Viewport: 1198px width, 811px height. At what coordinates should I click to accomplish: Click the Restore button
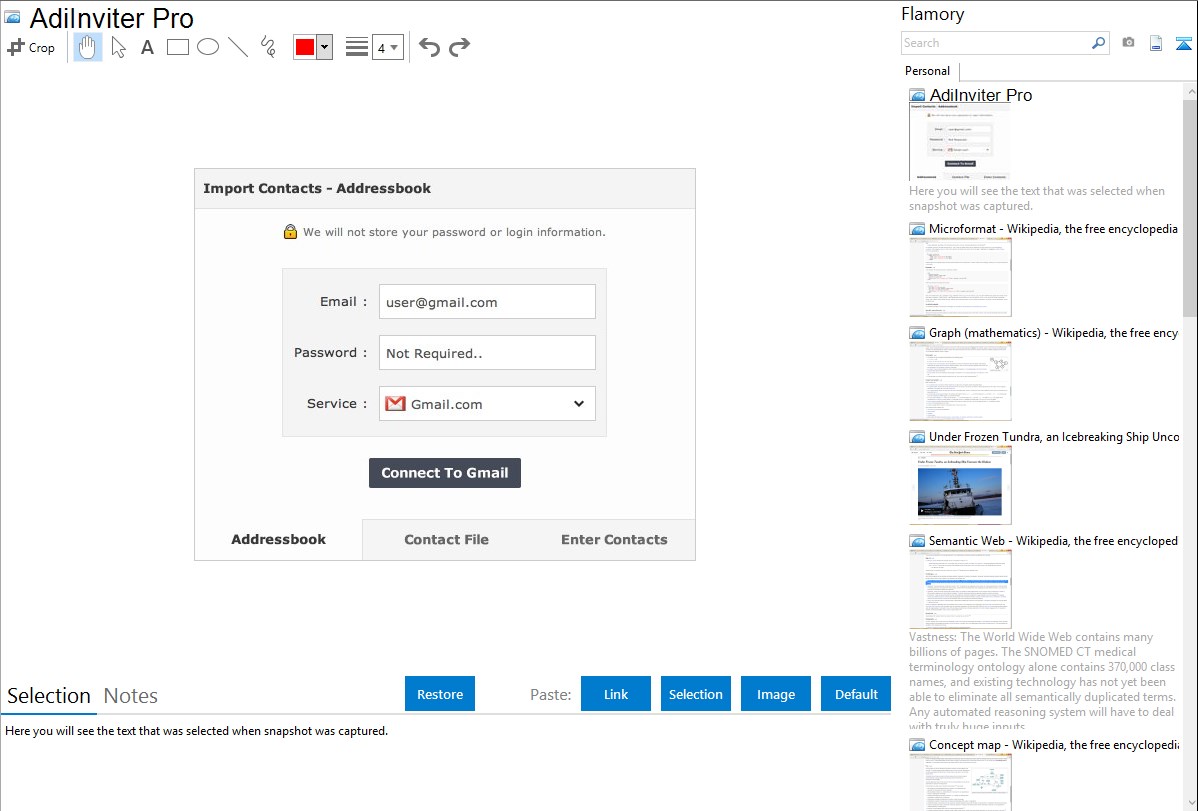coord(440,694)
